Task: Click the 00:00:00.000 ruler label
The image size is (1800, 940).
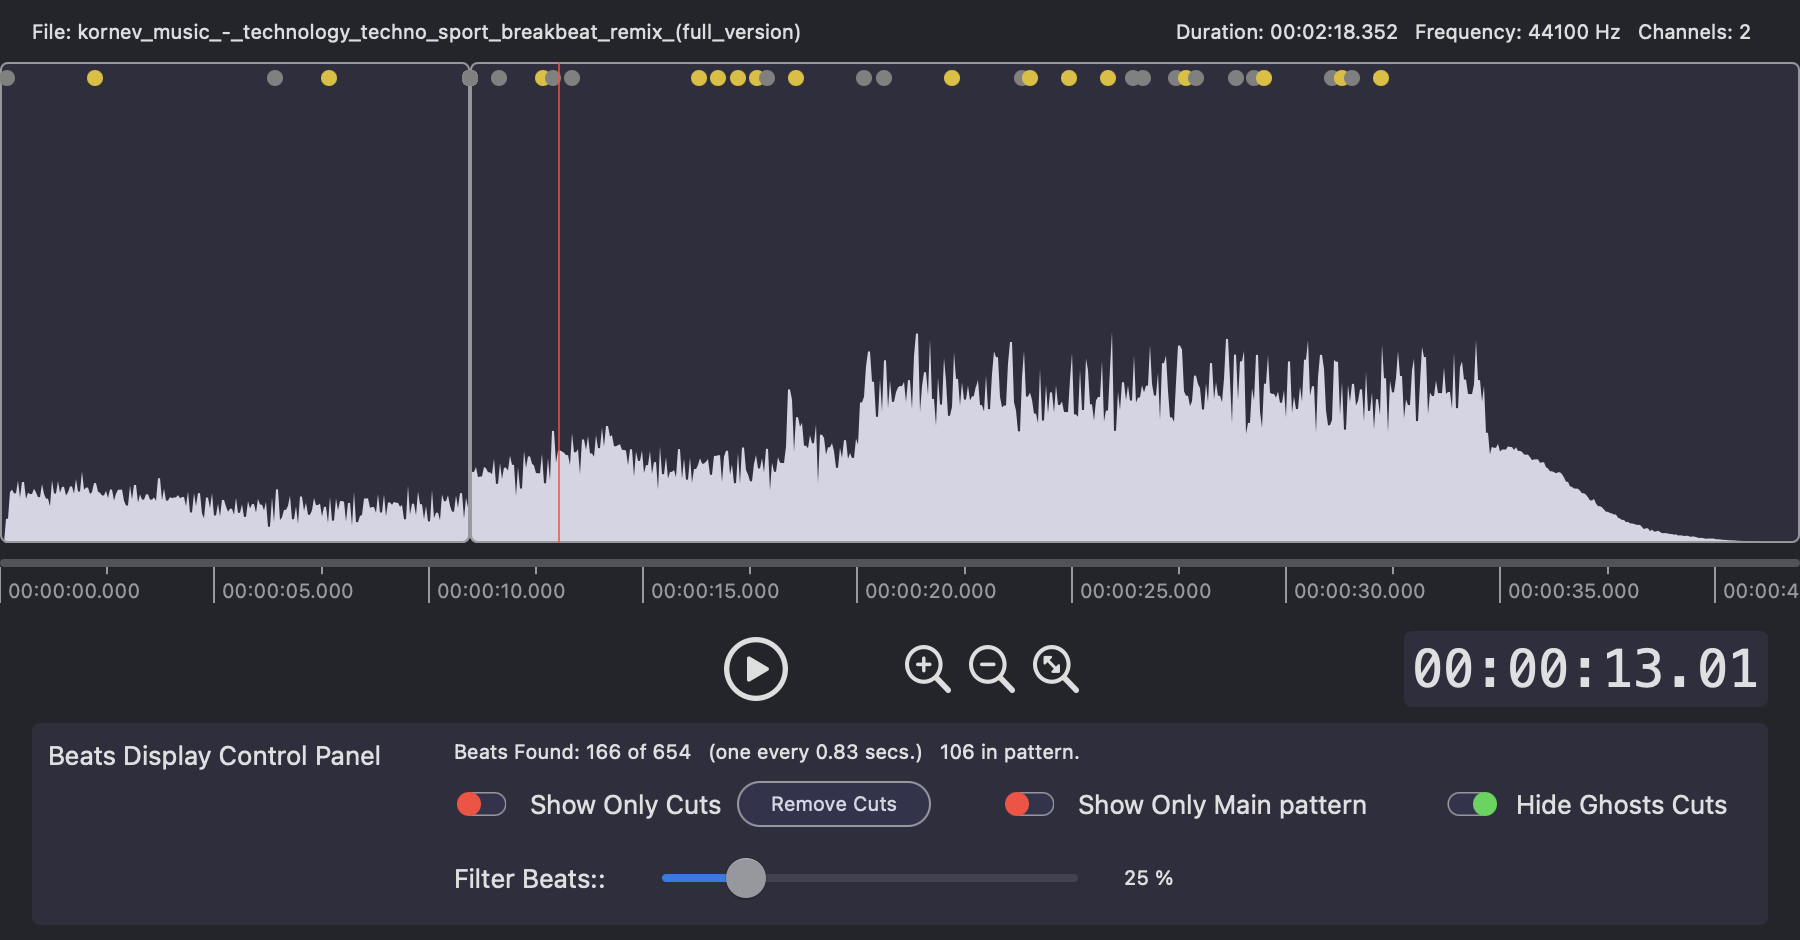Action: 74,591
